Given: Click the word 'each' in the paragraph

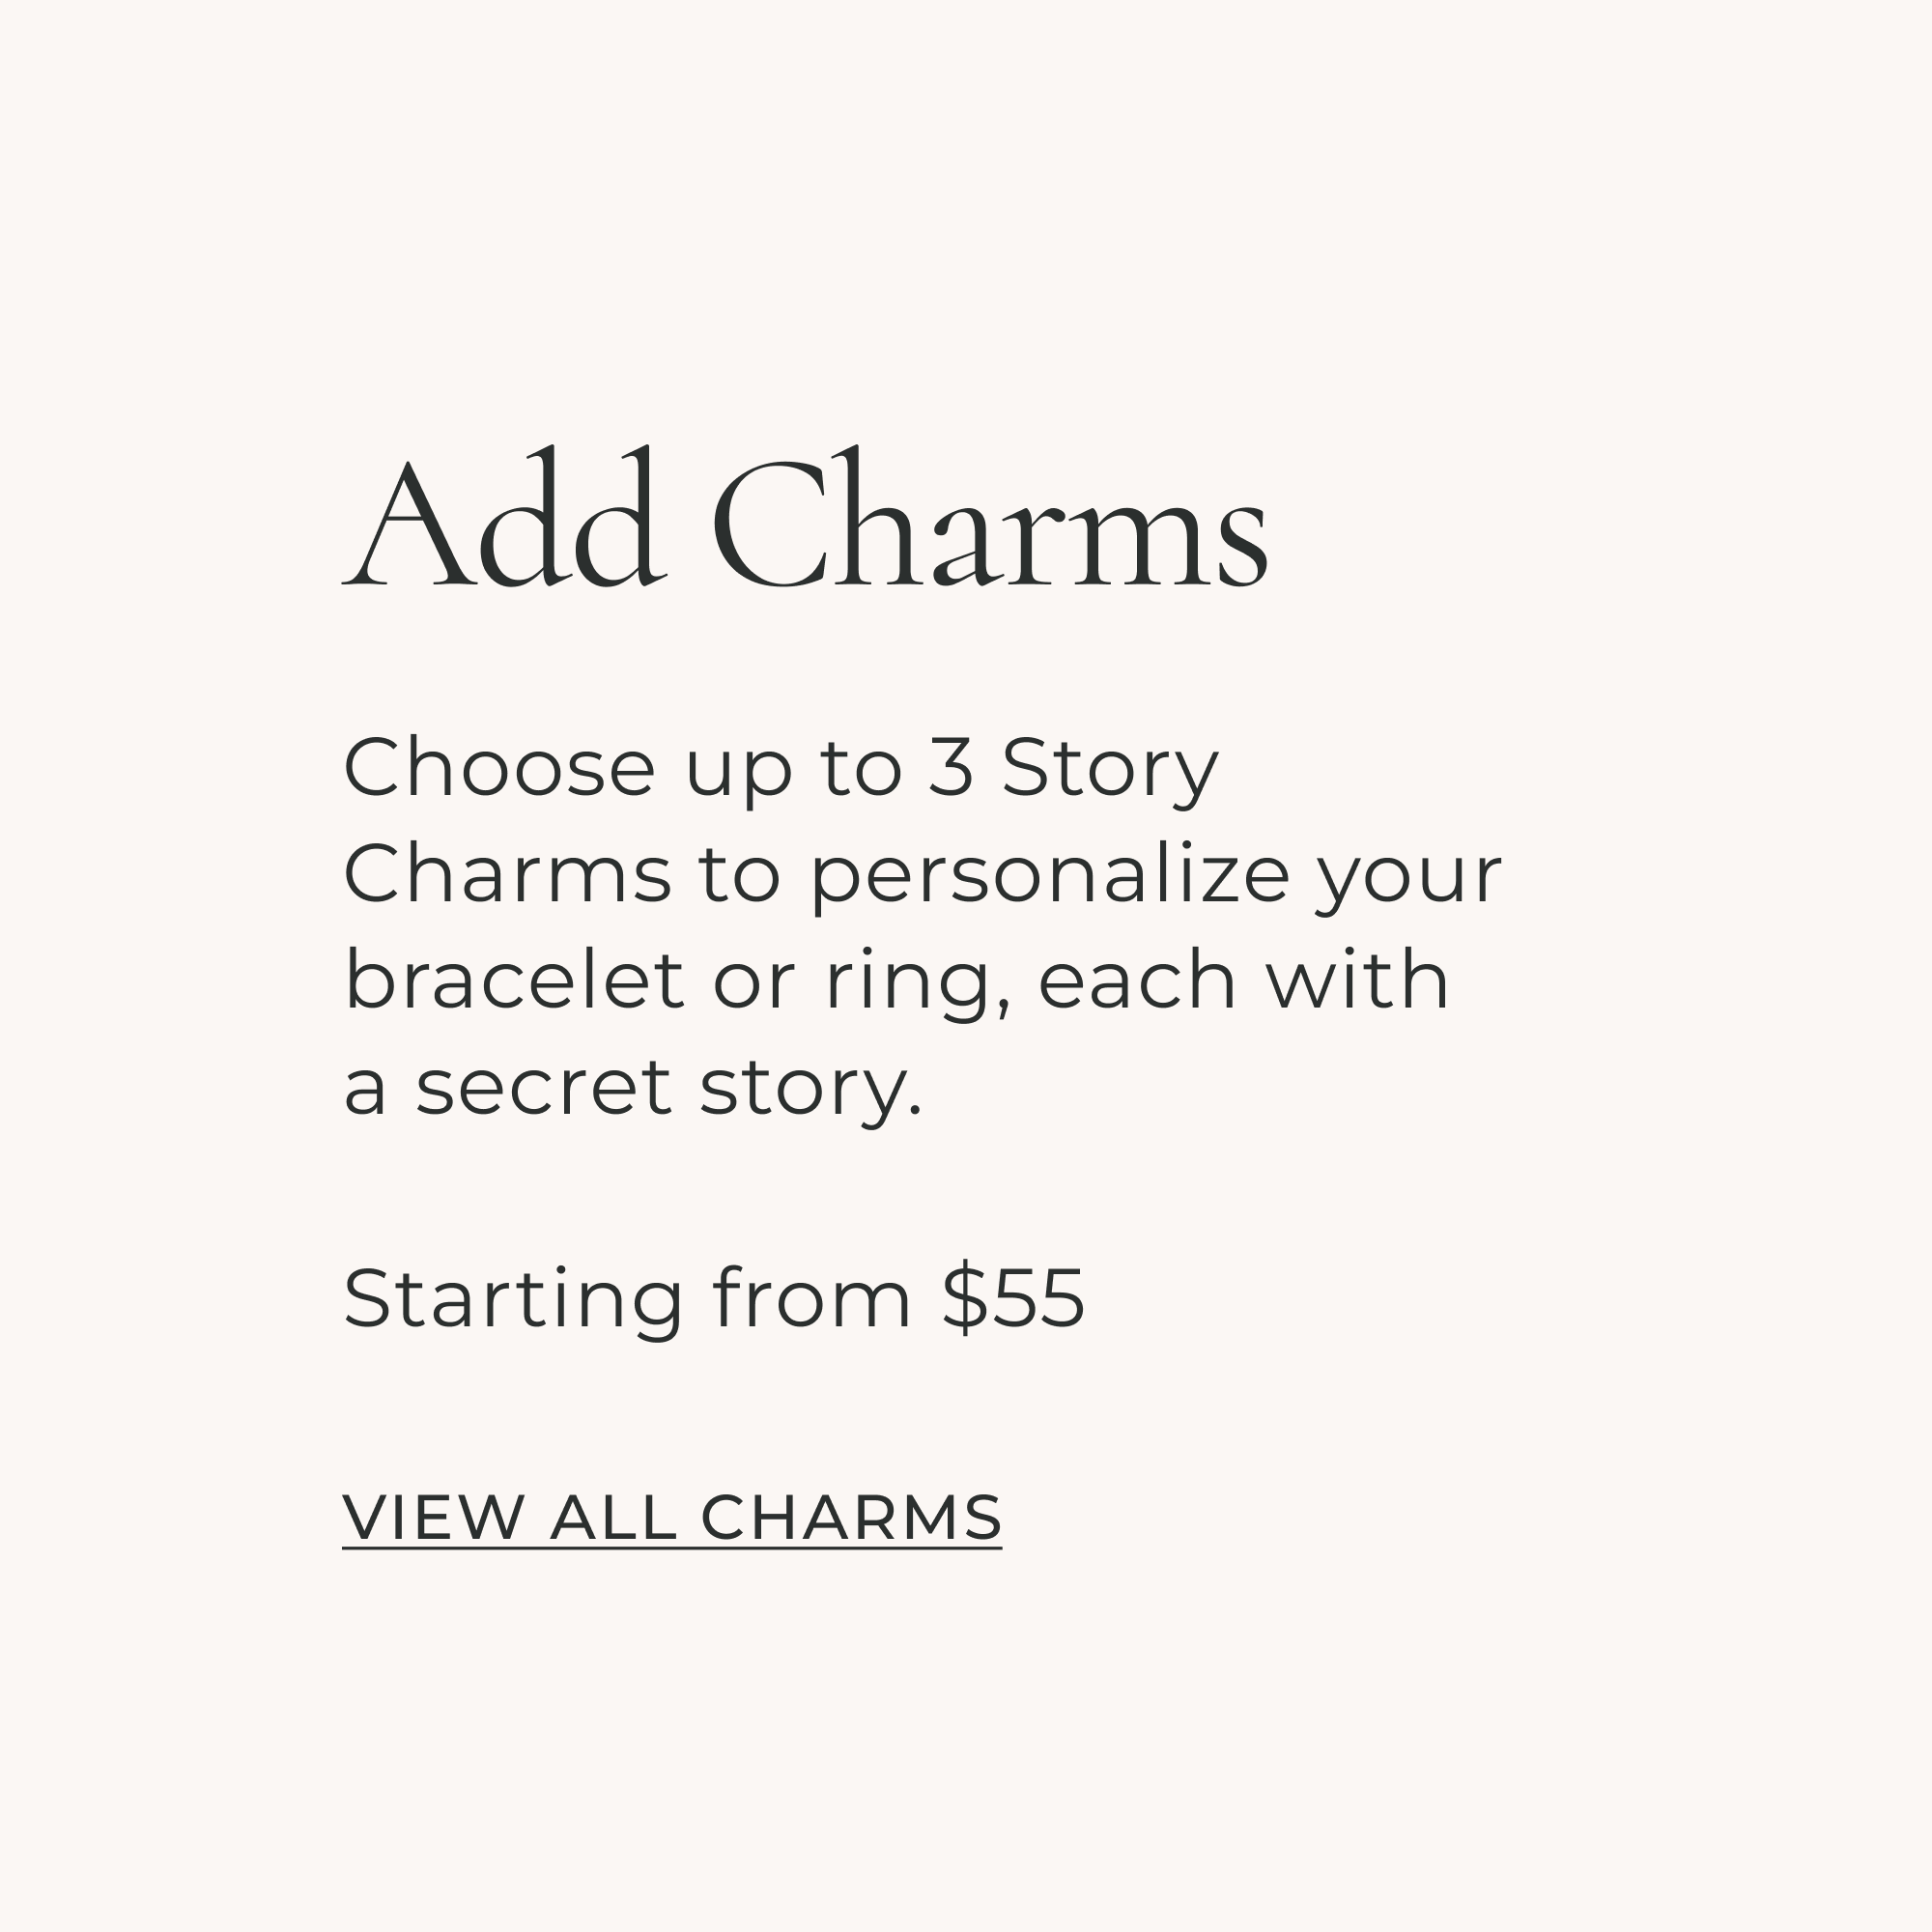Looking at the screenshot, I should [x=1137, y=981].
